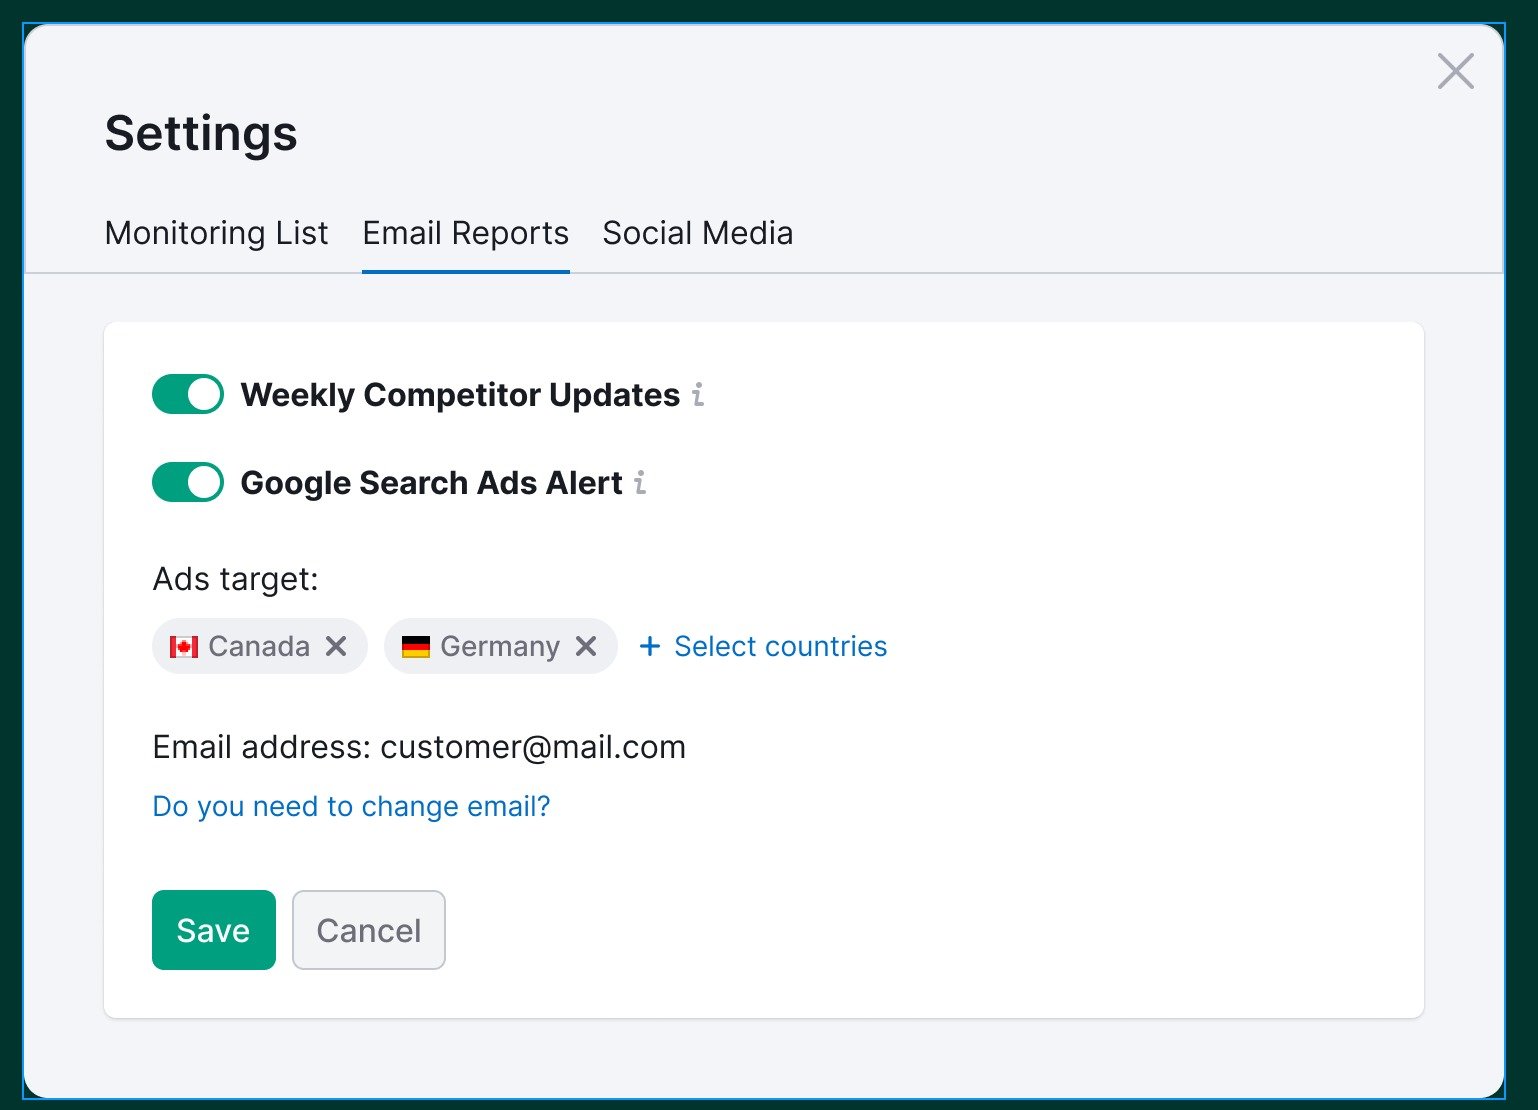The width and height of the screenshot is (1538, 1110).
Task: Remove Germany from ads targets
Action: (x=587, y=646)
